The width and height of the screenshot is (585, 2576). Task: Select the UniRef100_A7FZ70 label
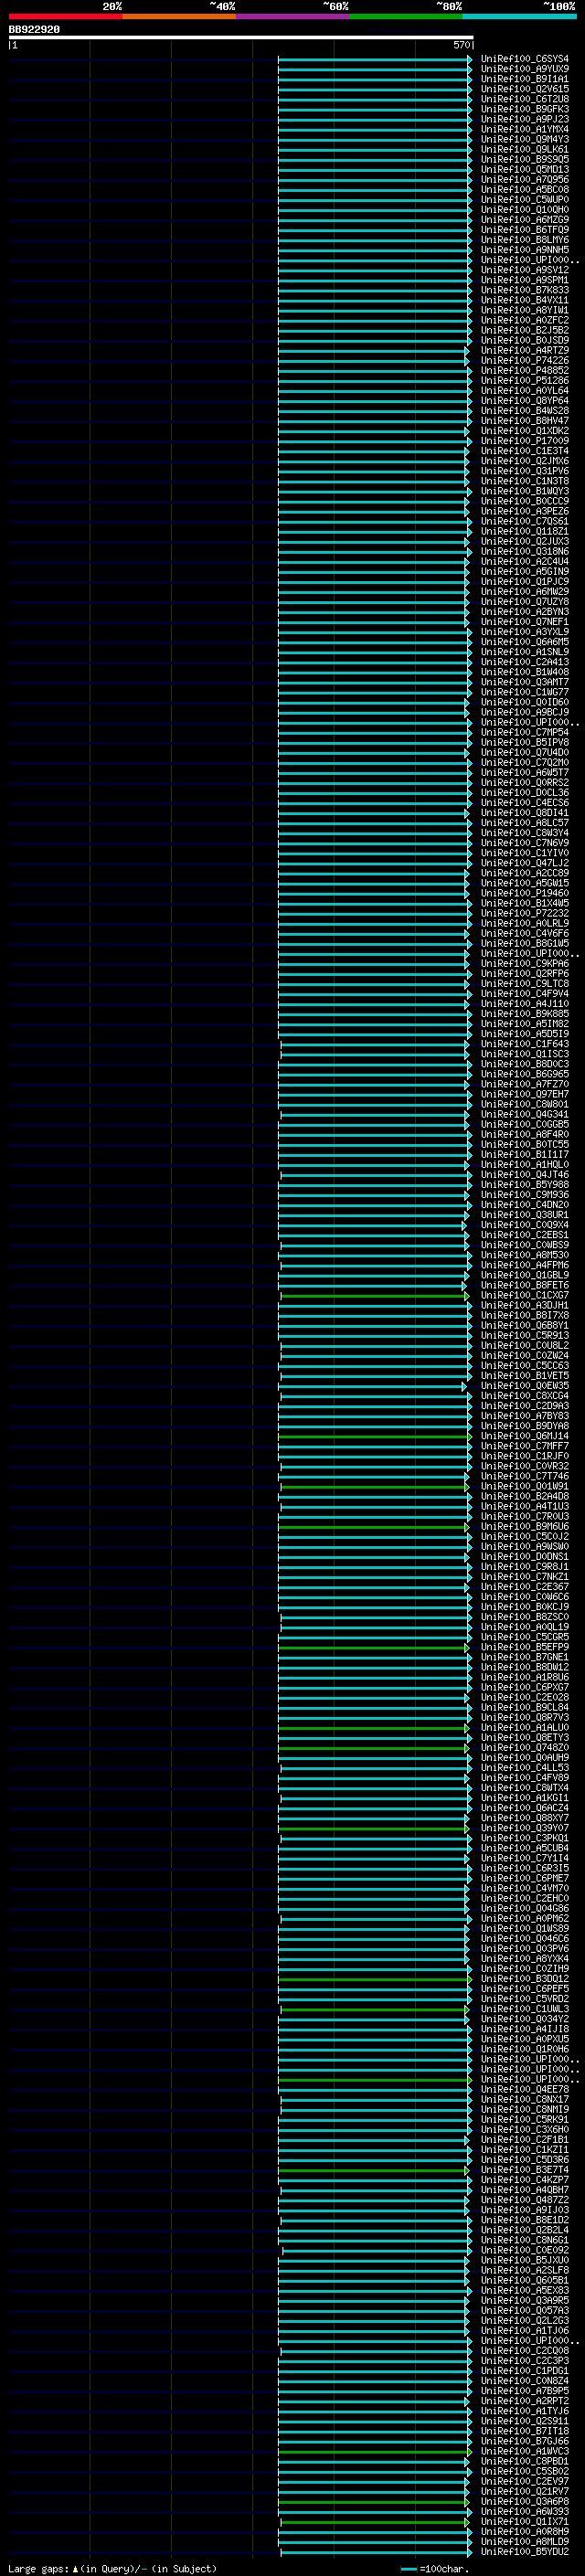[x=524, y=1084]
